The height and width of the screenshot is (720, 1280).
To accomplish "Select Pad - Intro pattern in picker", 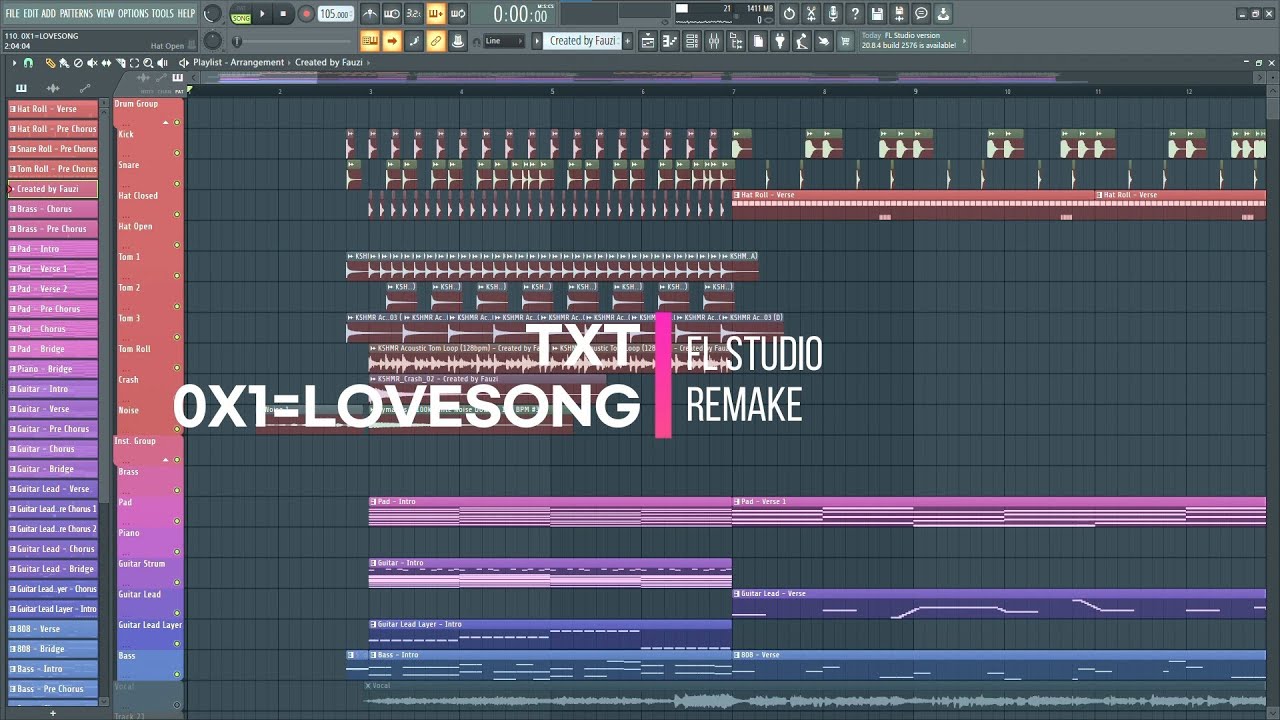I will tap(53, 249).
